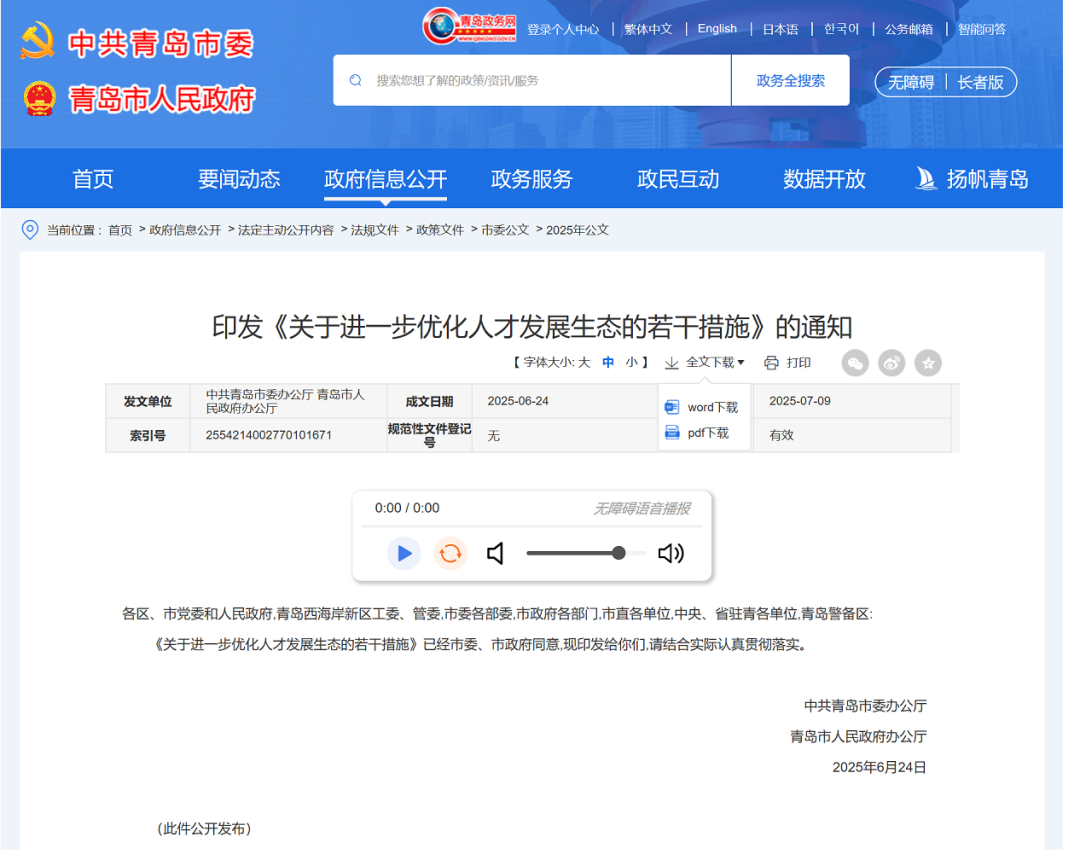The width and height of the screenshot is (1080, 860).
Task: Click the loud speaker volume icon
Action: [670, 553]
